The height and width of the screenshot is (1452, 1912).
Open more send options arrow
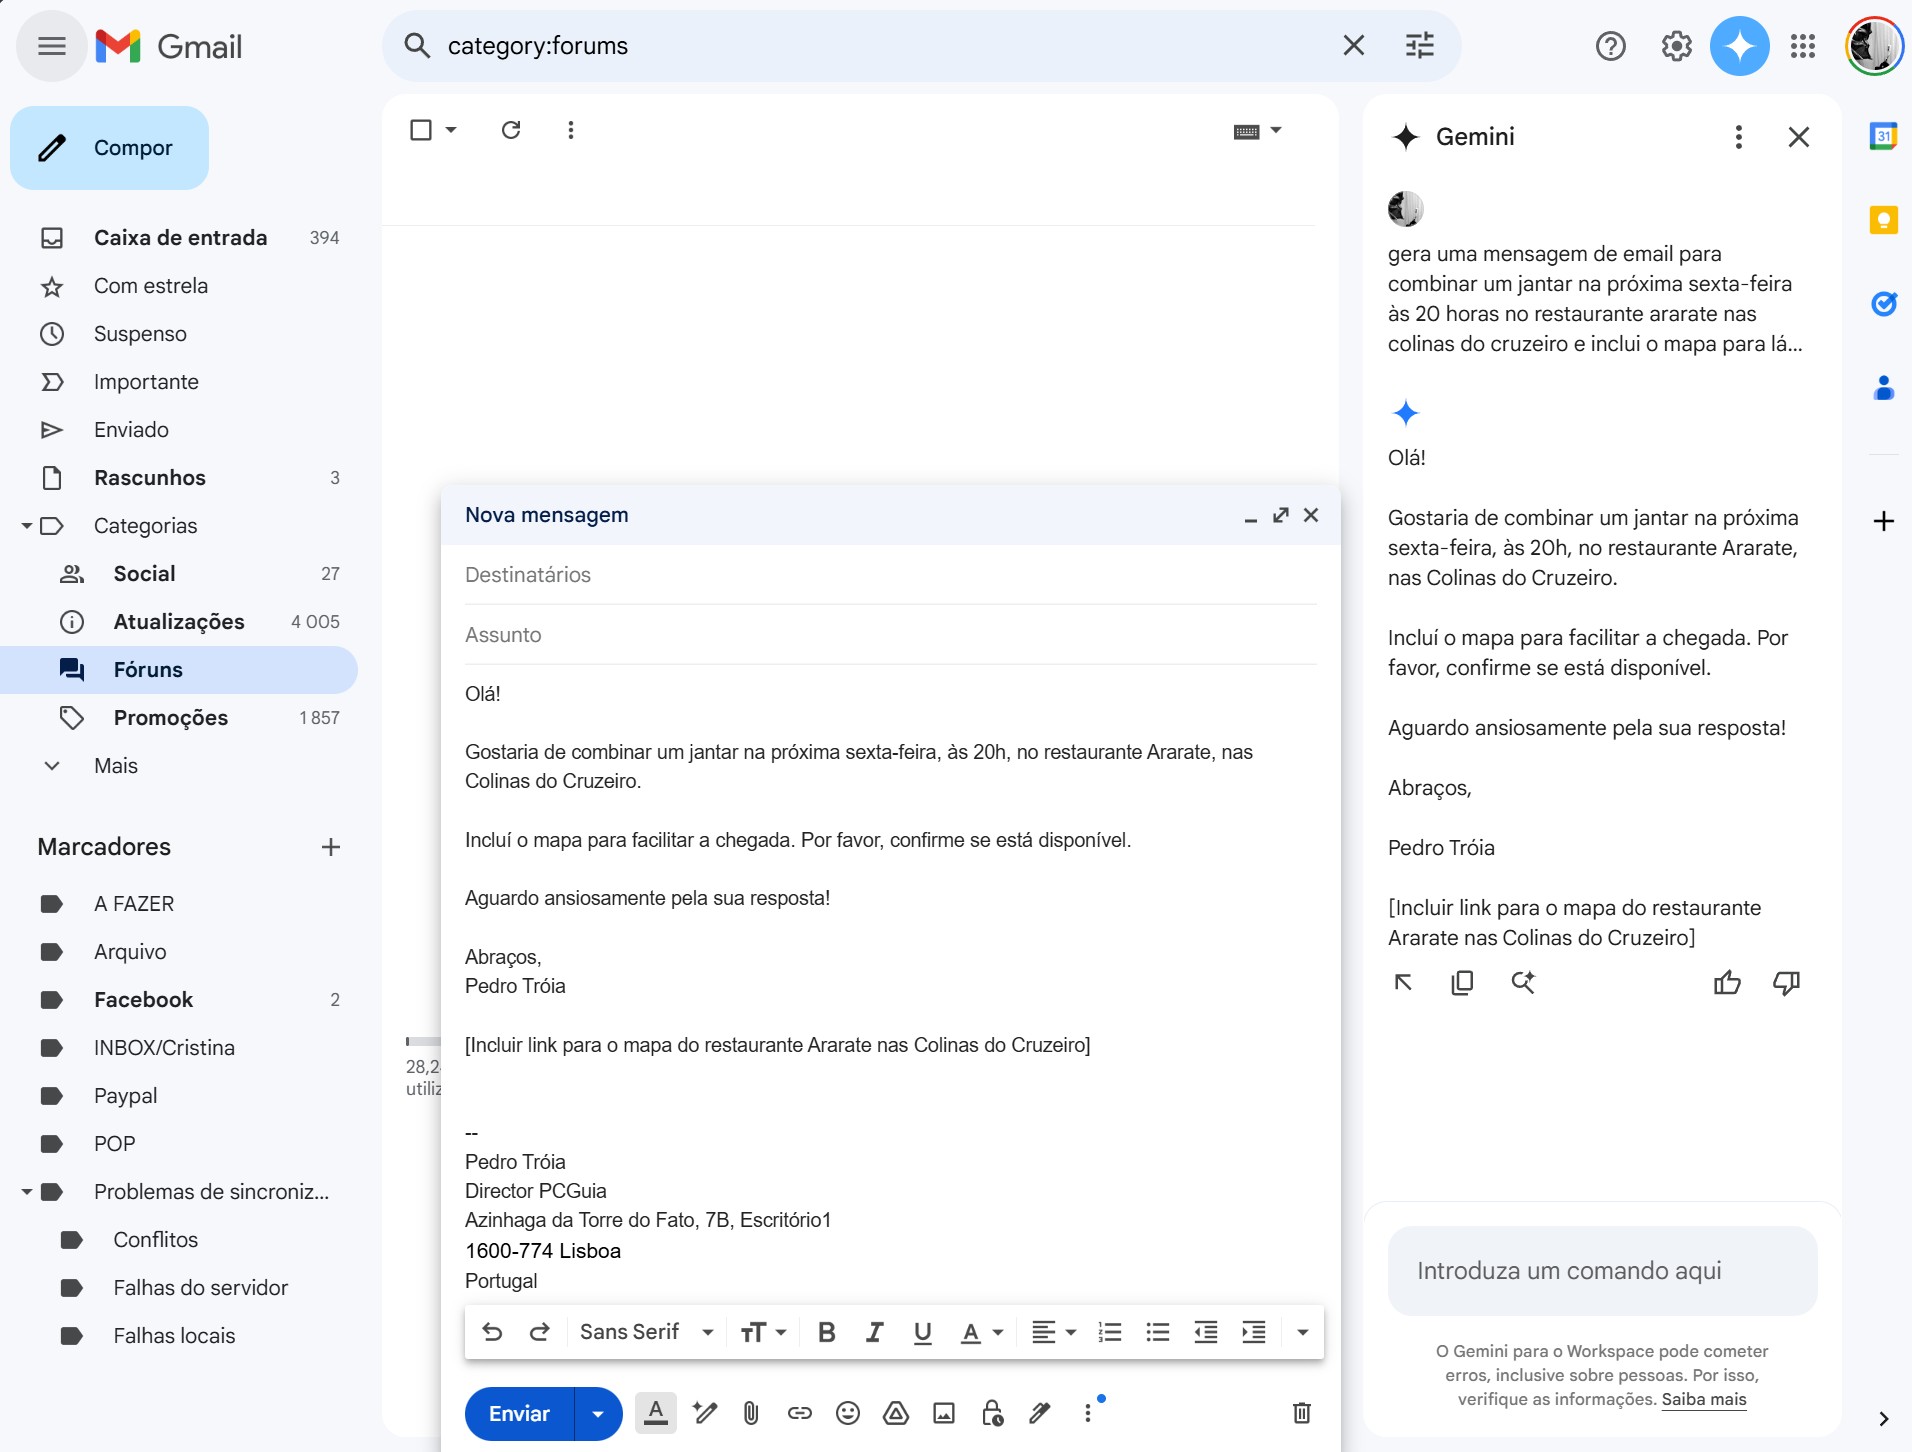click(x=598, y=1413)
